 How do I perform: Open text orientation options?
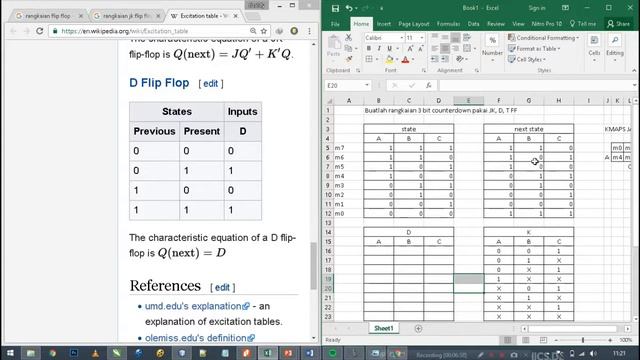(x=460, y=60)
